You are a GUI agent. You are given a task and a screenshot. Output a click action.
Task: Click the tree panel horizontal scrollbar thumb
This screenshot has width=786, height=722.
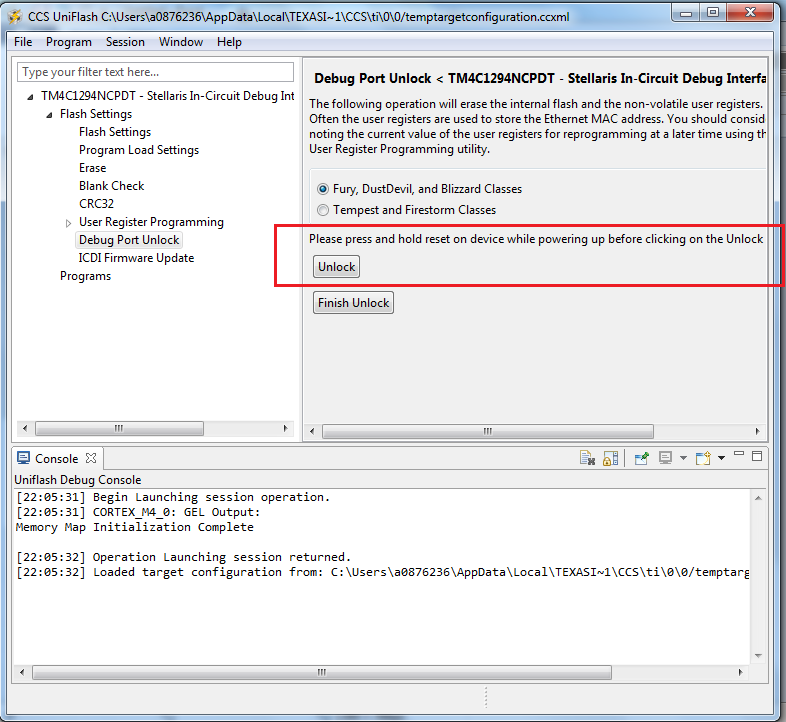coord(119,429)
